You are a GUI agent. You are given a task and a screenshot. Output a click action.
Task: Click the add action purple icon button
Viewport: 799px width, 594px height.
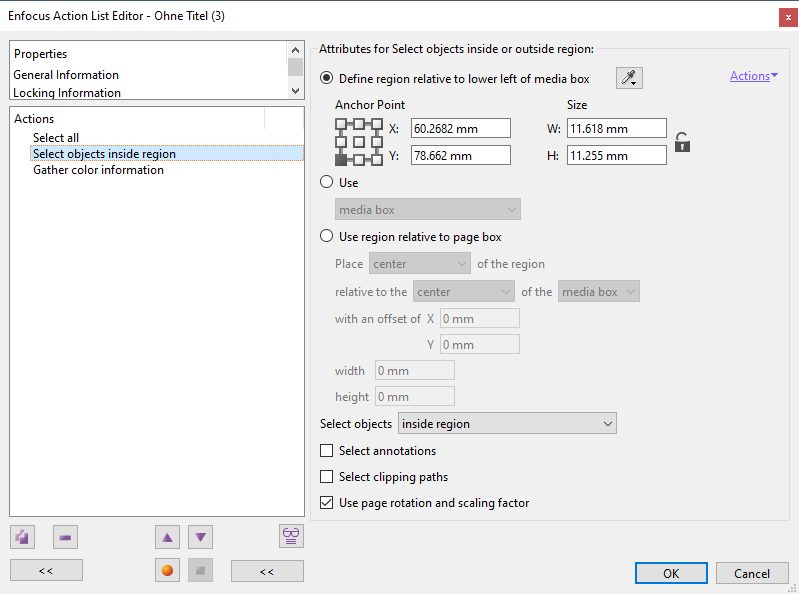pyautogui.click(x=22, y=537)
